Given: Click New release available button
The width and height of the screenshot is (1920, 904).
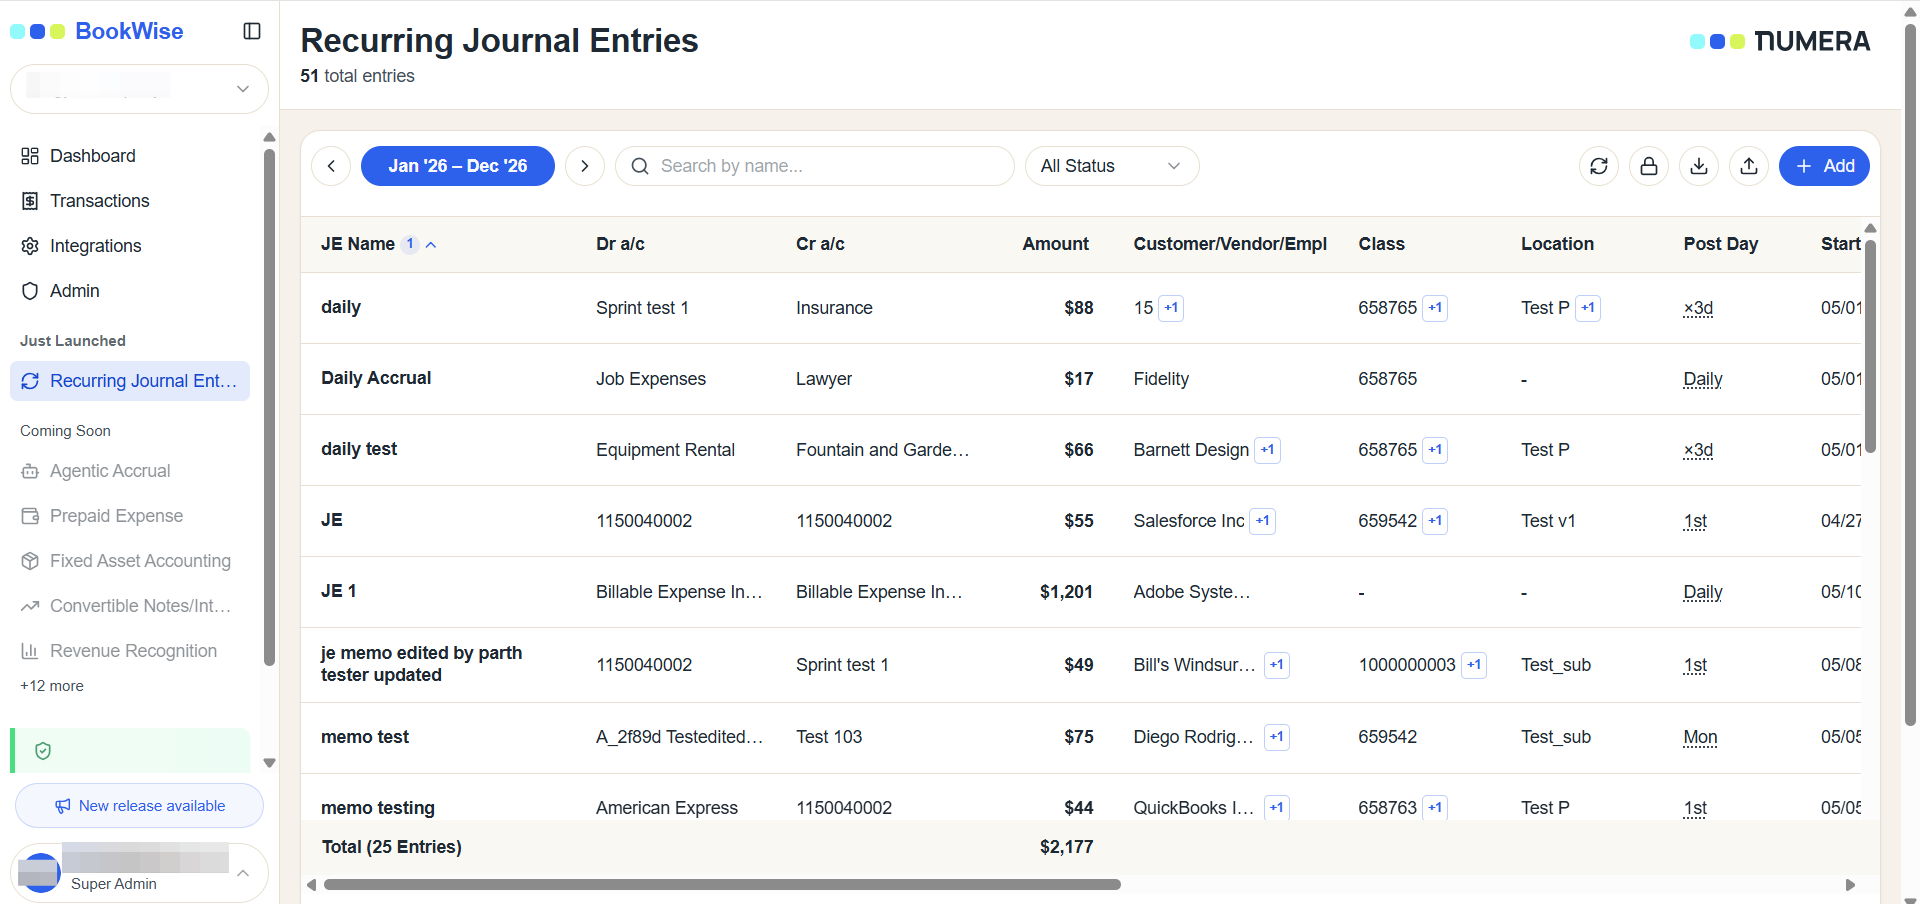Looking at the screenshot, I should (139, 806).
